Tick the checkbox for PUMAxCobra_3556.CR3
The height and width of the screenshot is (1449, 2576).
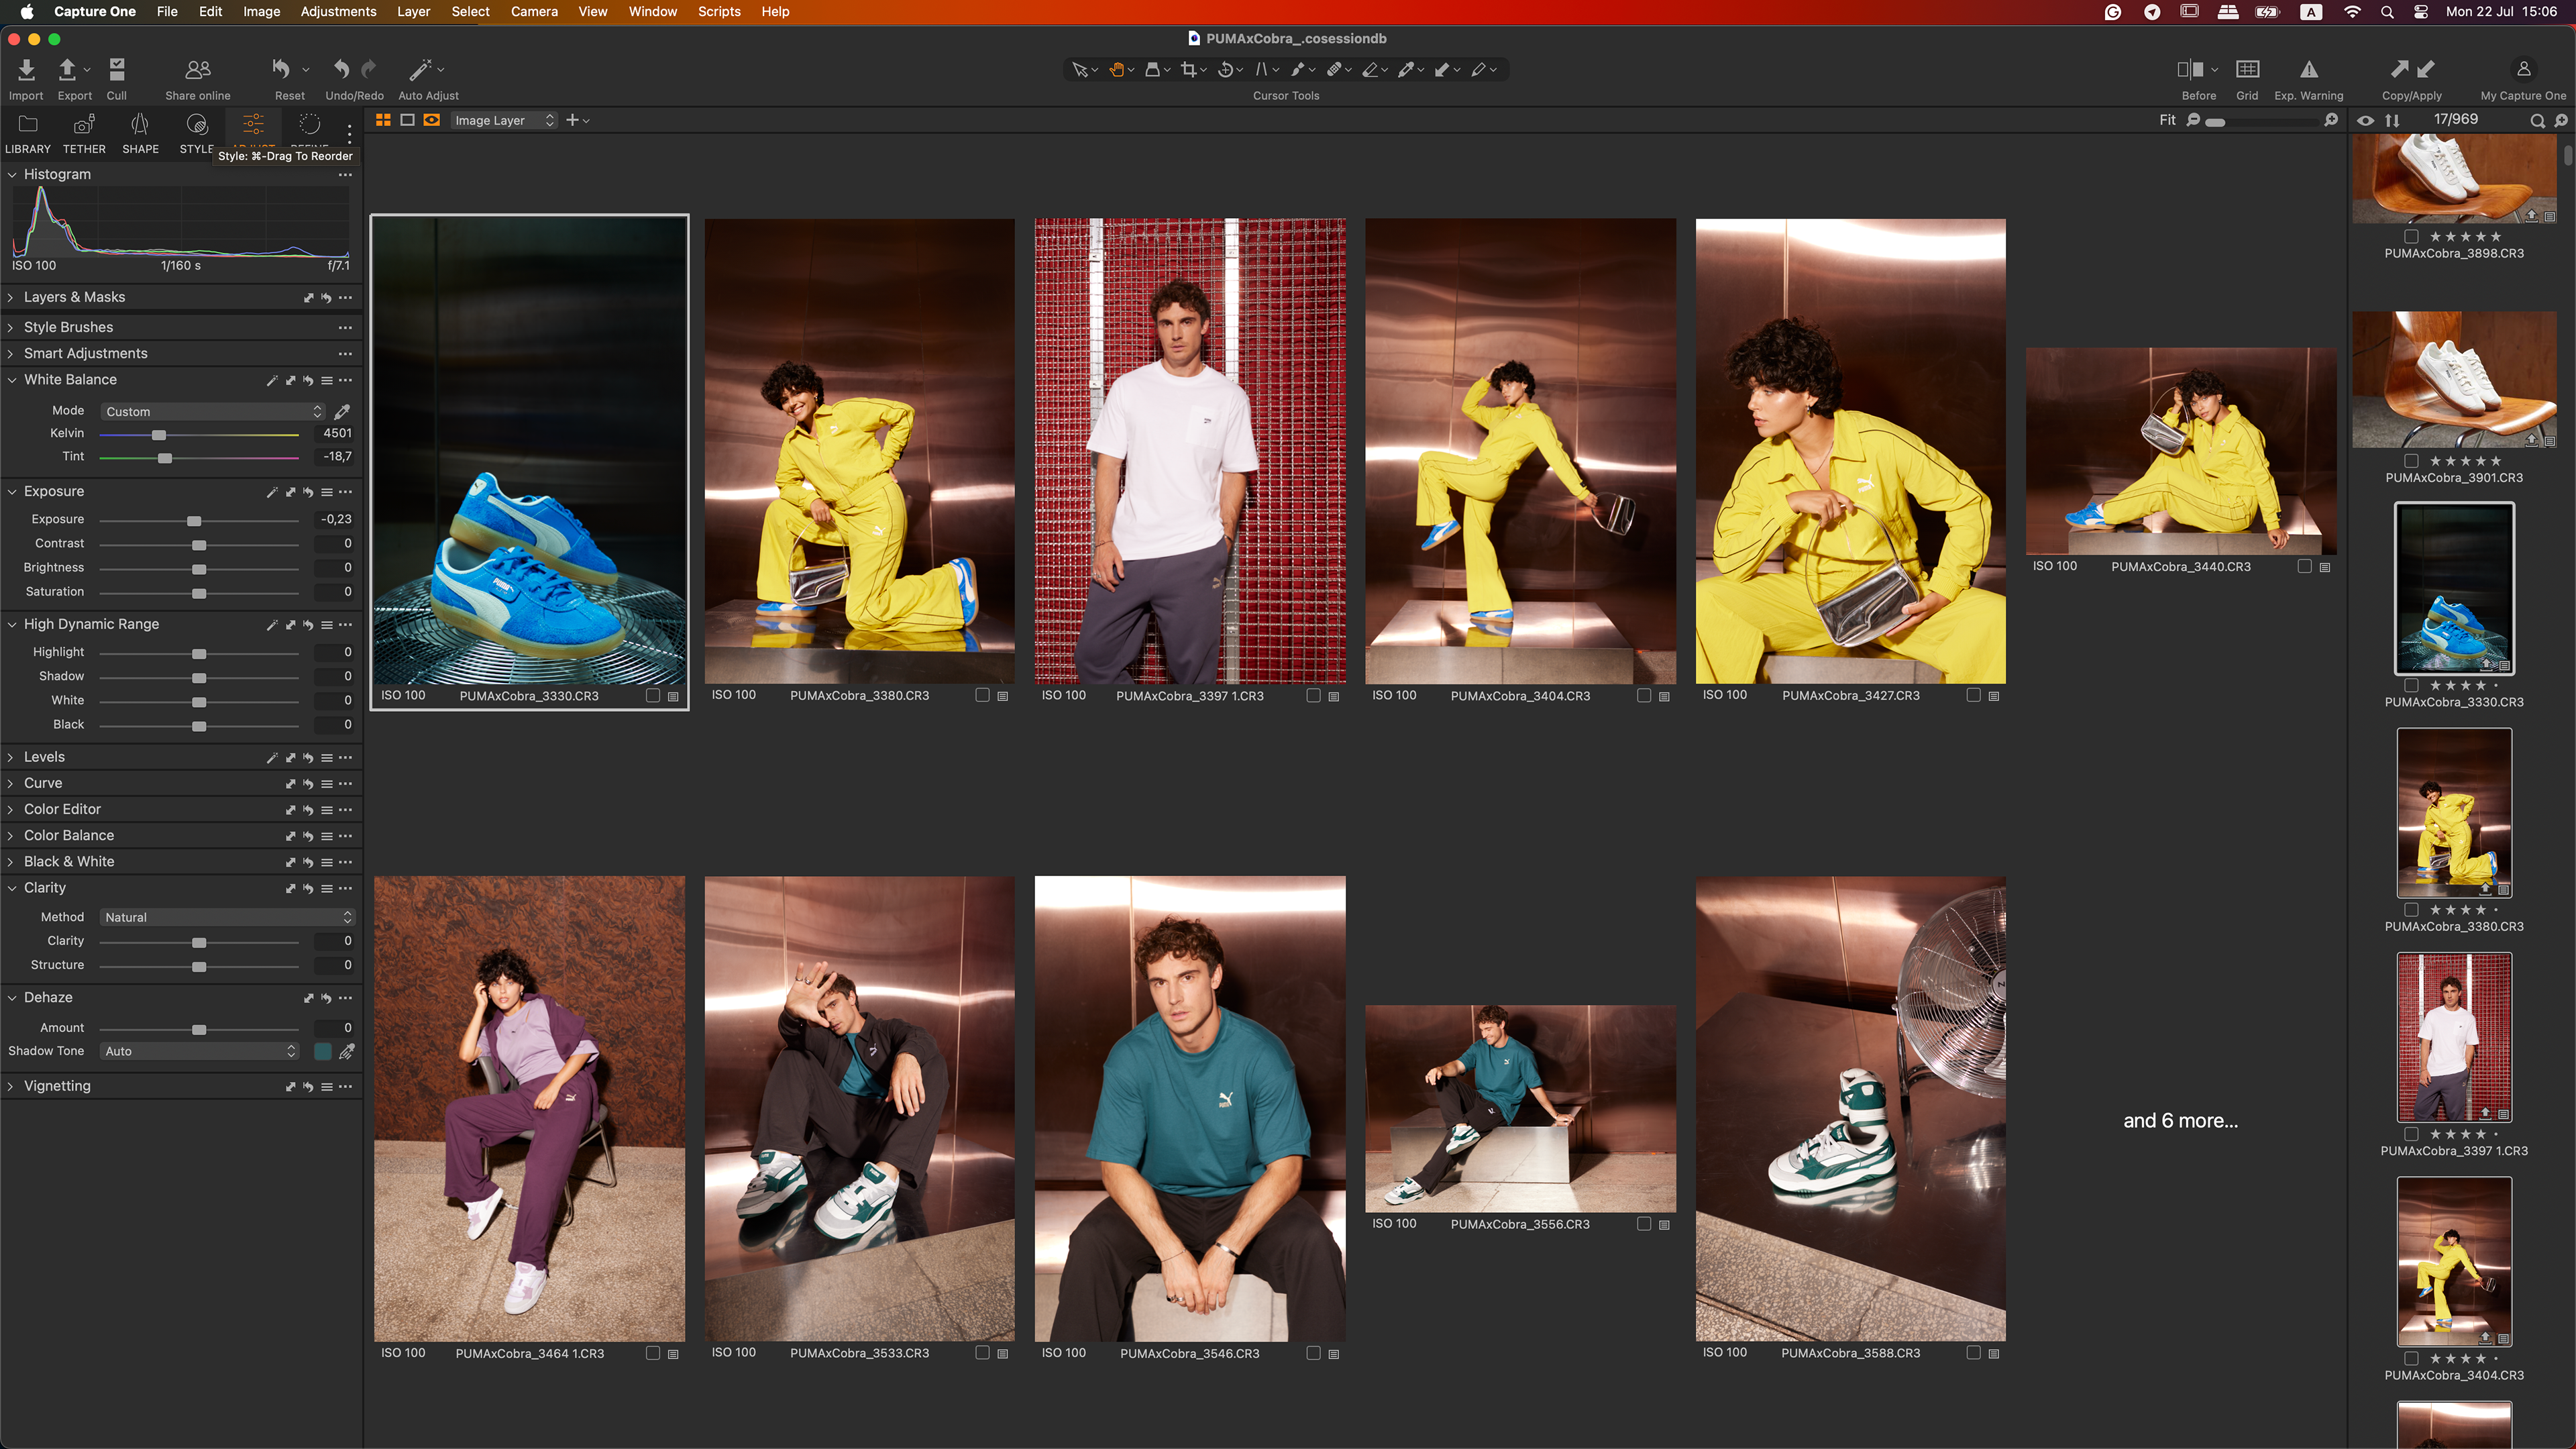click(1643, 1224)
